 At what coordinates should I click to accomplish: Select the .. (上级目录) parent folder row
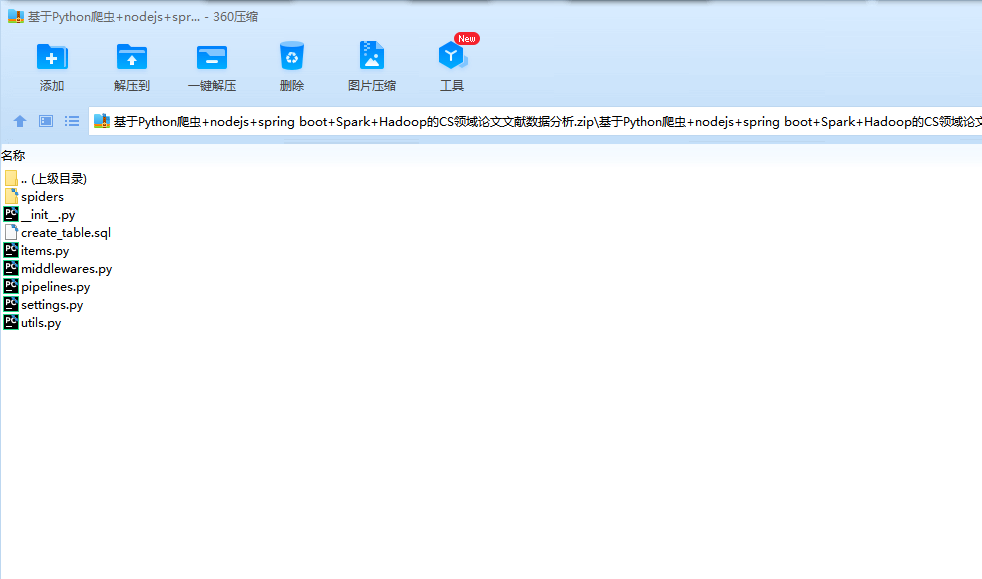pos(45,179)
